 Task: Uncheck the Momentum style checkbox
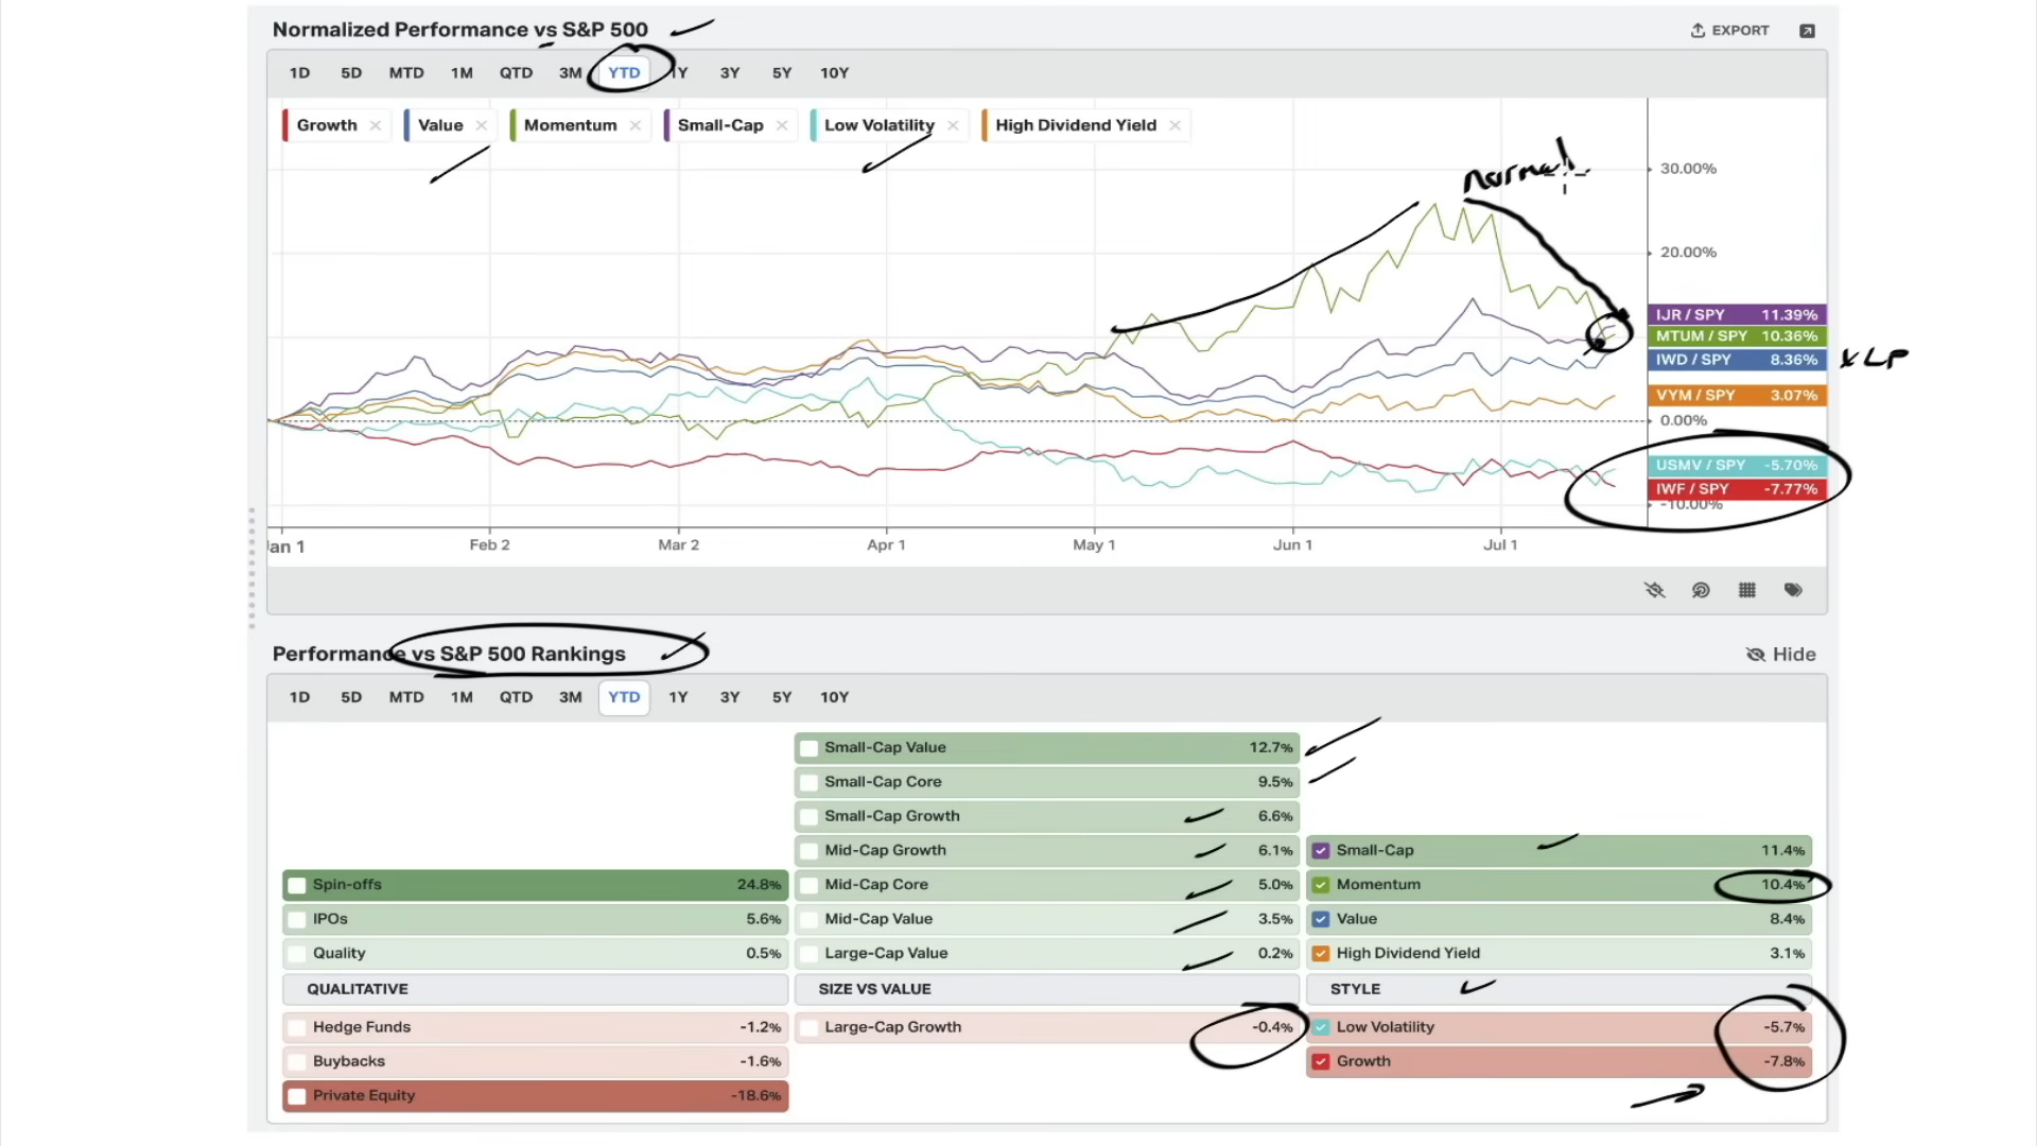(x=1321, y=885)
